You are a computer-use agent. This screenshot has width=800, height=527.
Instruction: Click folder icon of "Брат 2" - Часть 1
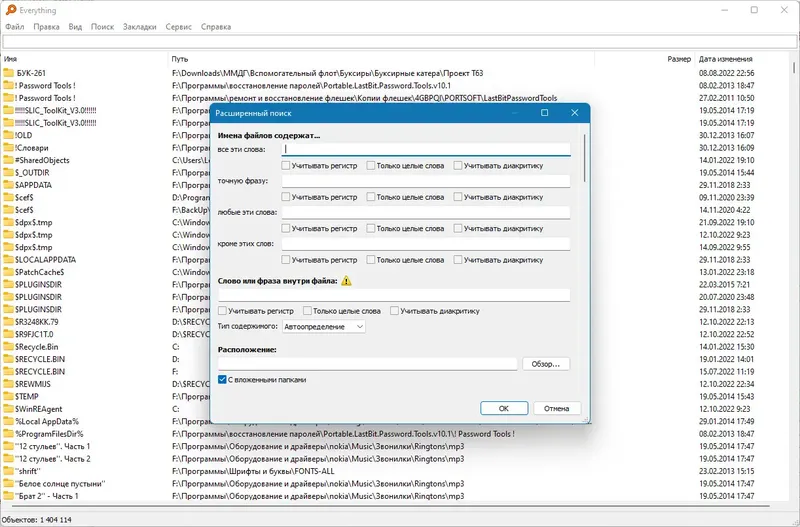tap(8, 496)
